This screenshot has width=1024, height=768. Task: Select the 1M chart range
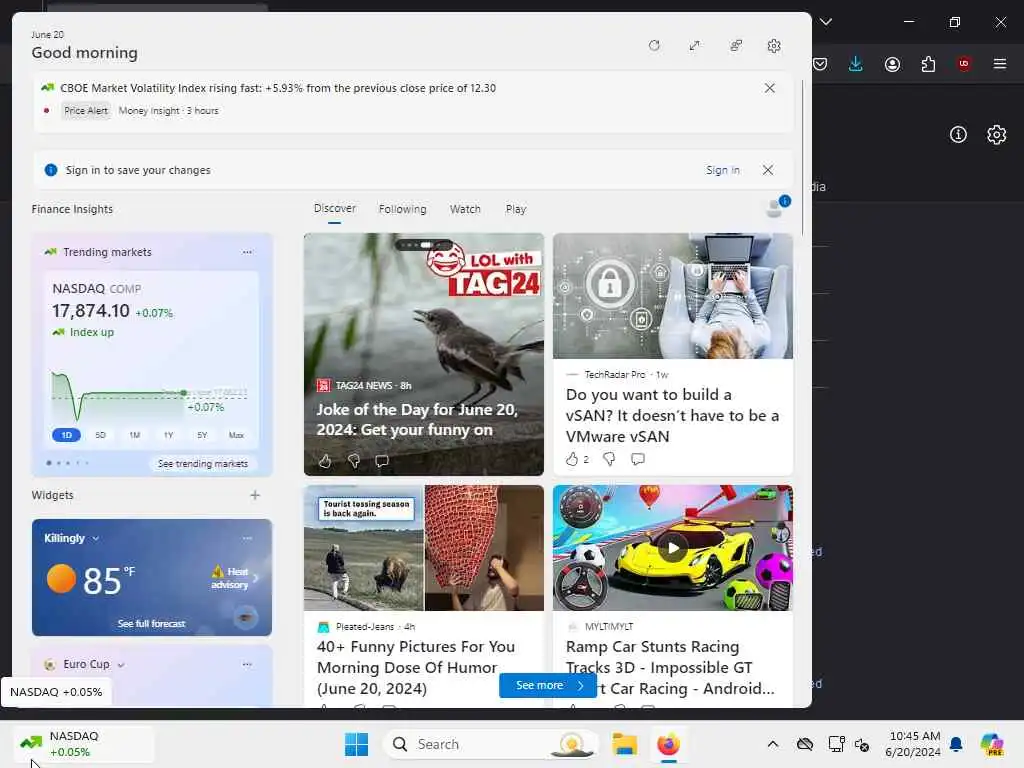(135, 435)
